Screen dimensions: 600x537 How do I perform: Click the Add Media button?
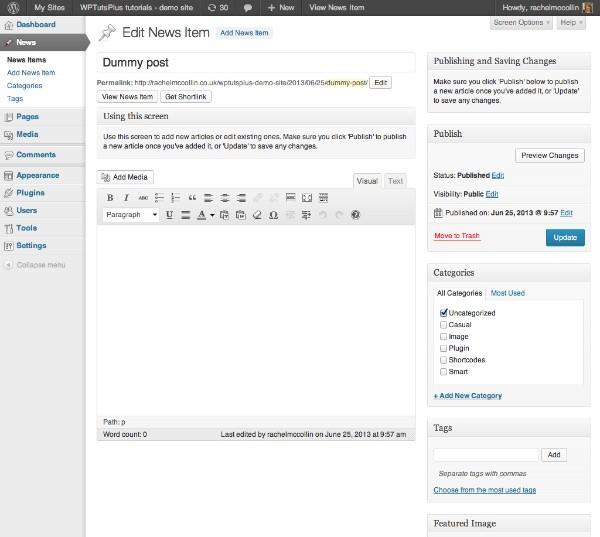point(125,177)
